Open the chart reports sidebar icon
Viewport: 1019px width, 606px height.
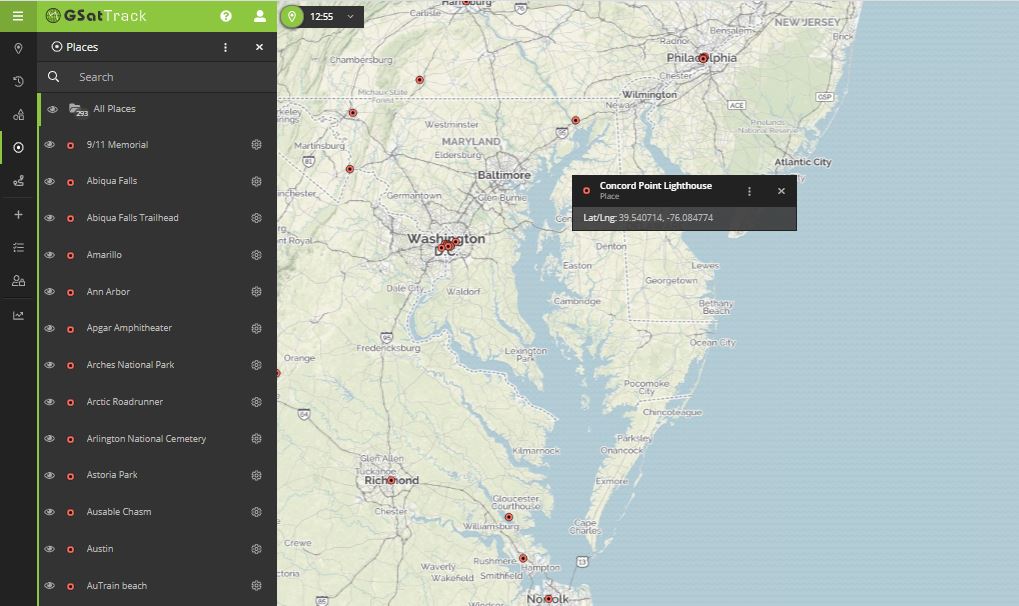click(x=18, y=315)
